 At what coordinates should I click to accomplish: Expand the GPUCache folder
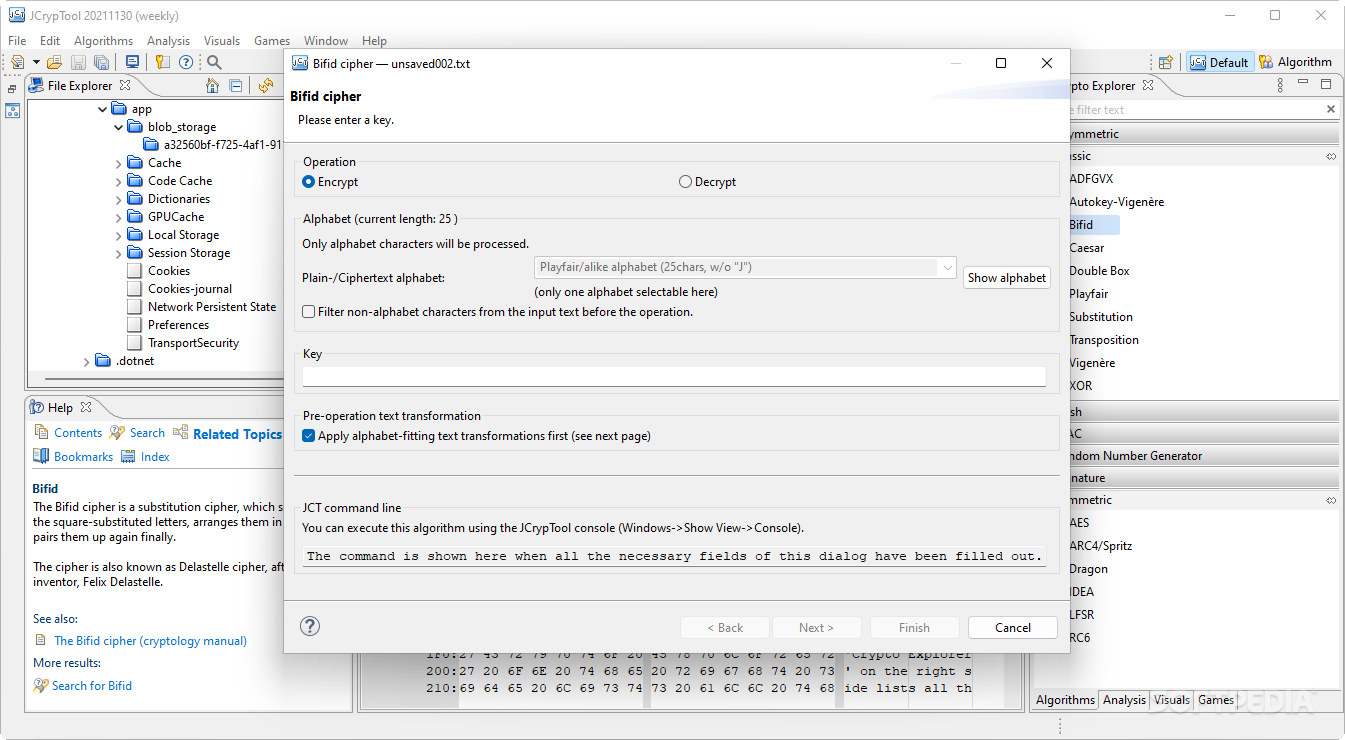(119, 217)
